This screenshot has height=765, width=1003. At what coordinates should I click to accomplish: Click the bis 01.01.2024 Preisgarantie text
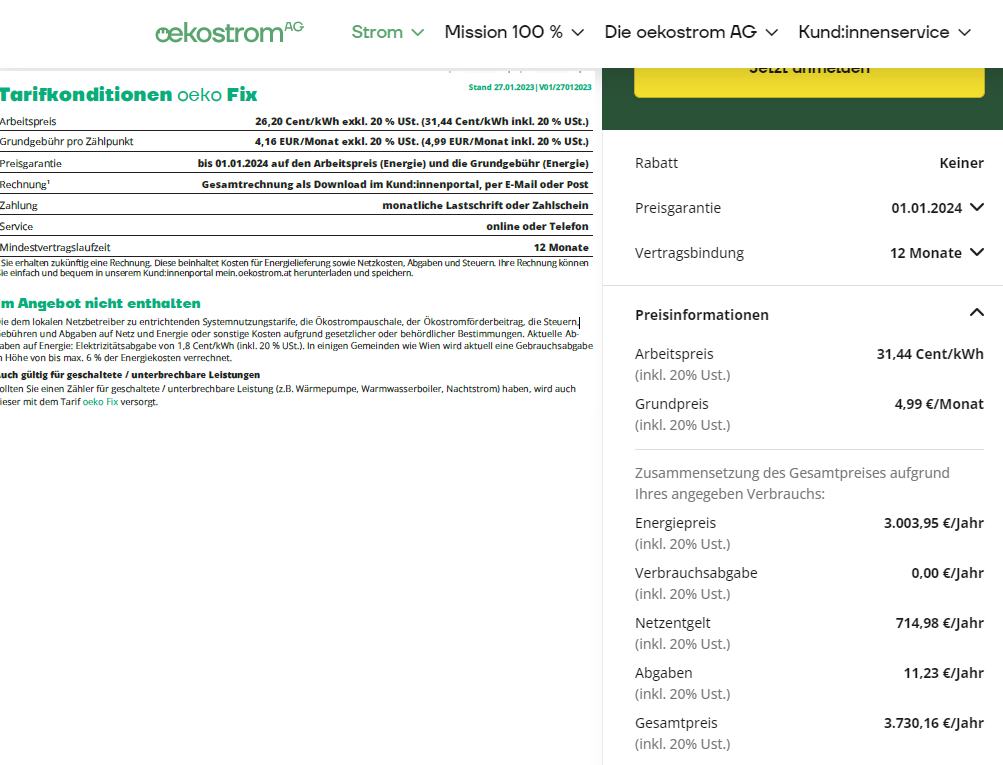393,163
